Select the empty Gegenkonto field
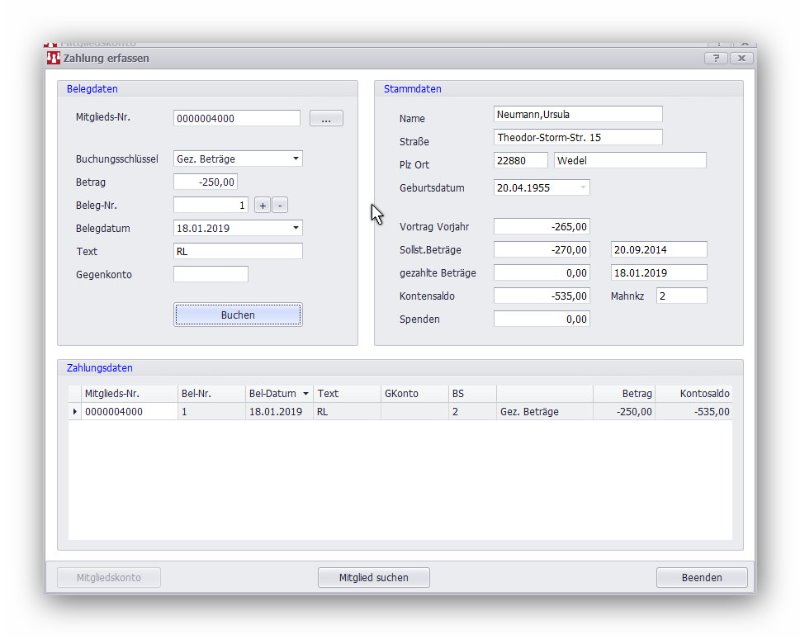 coord(210,274)
